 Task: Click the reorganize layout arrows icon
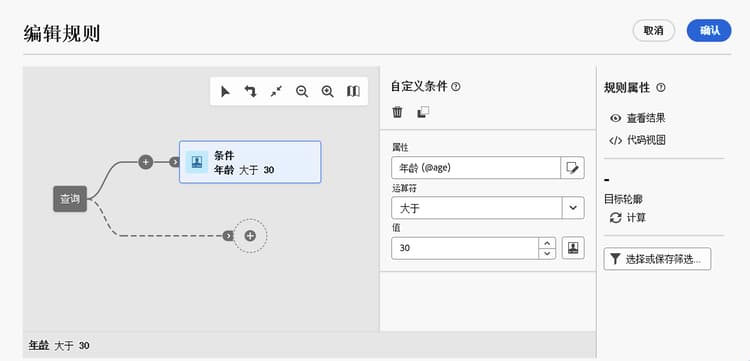point(251,91)
